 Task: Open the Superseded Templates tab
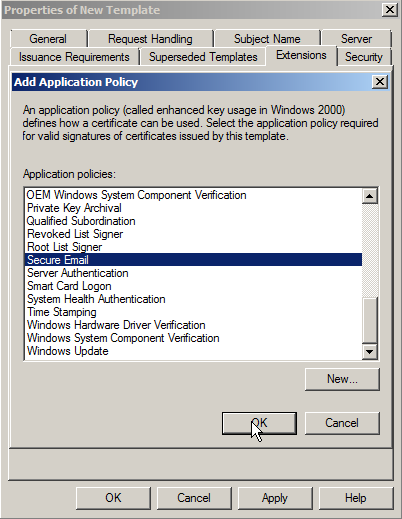[x=203, y=57]
